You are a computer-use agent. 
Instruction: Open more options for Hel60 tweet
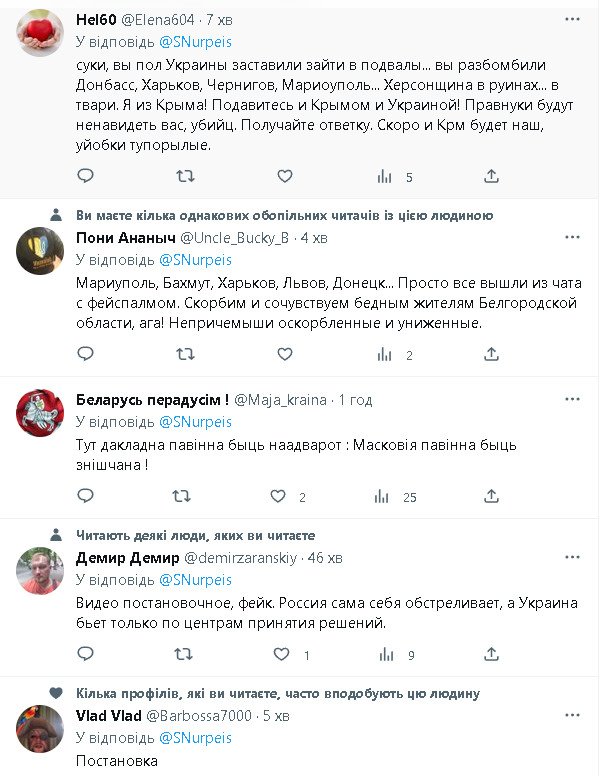point(571,20)
